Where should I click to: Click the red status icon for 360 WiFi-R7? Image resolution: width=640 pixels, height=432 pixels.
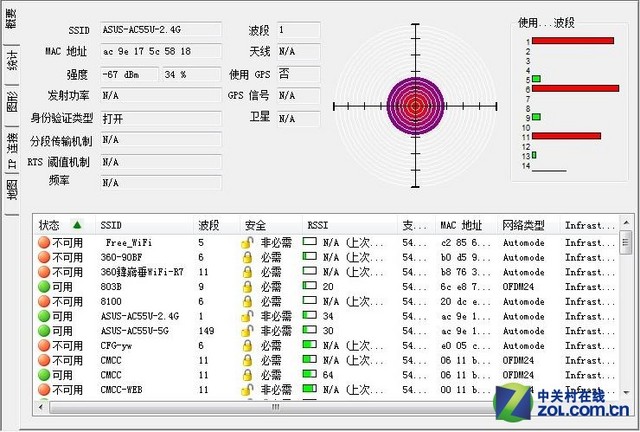(44, 272)
